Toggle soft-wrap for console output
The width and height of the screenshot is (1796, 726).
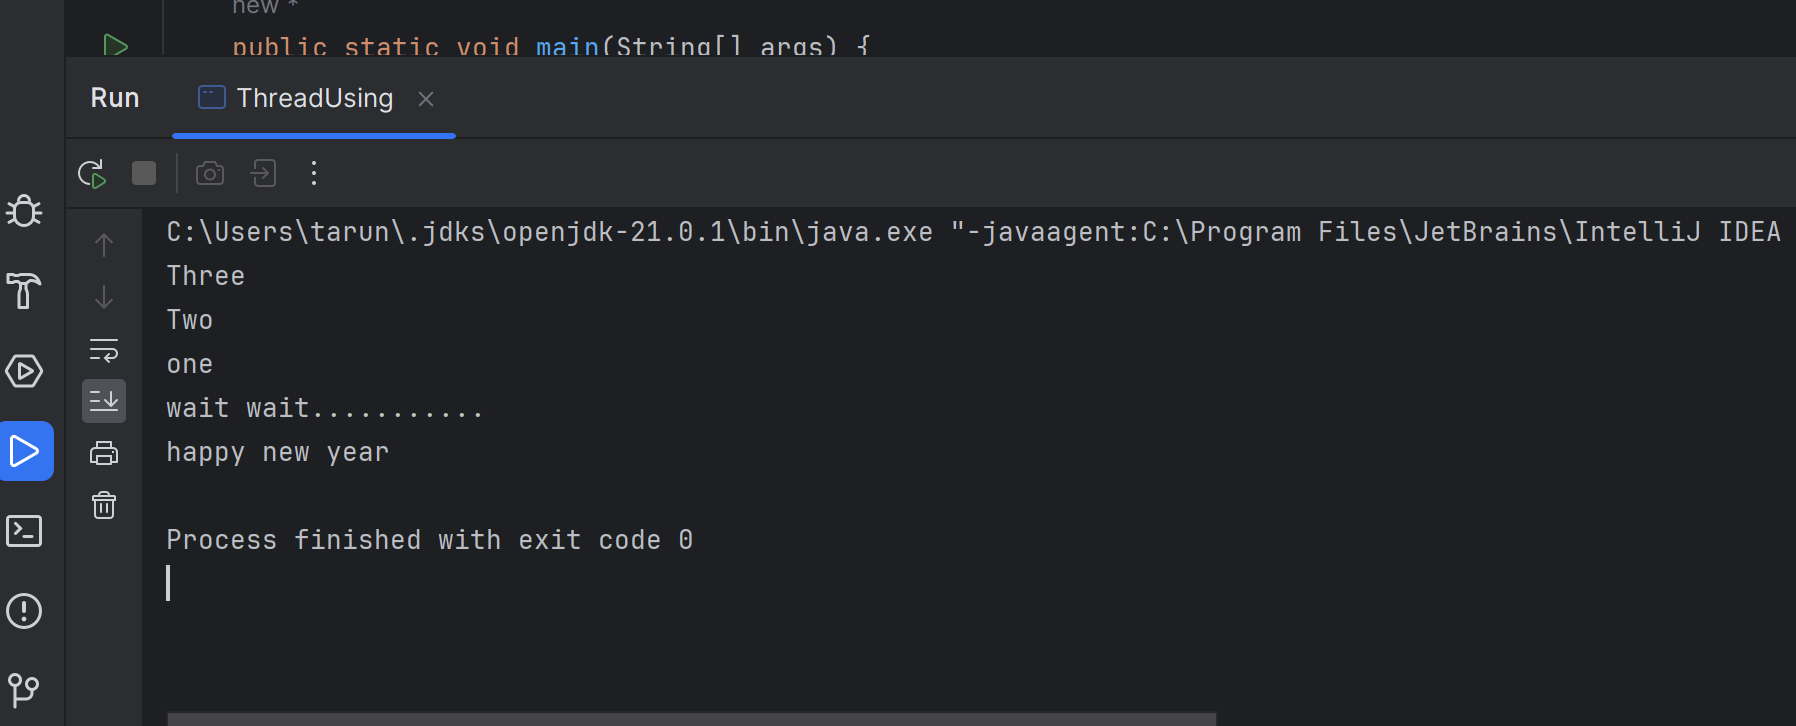click(x=104, y=350)
